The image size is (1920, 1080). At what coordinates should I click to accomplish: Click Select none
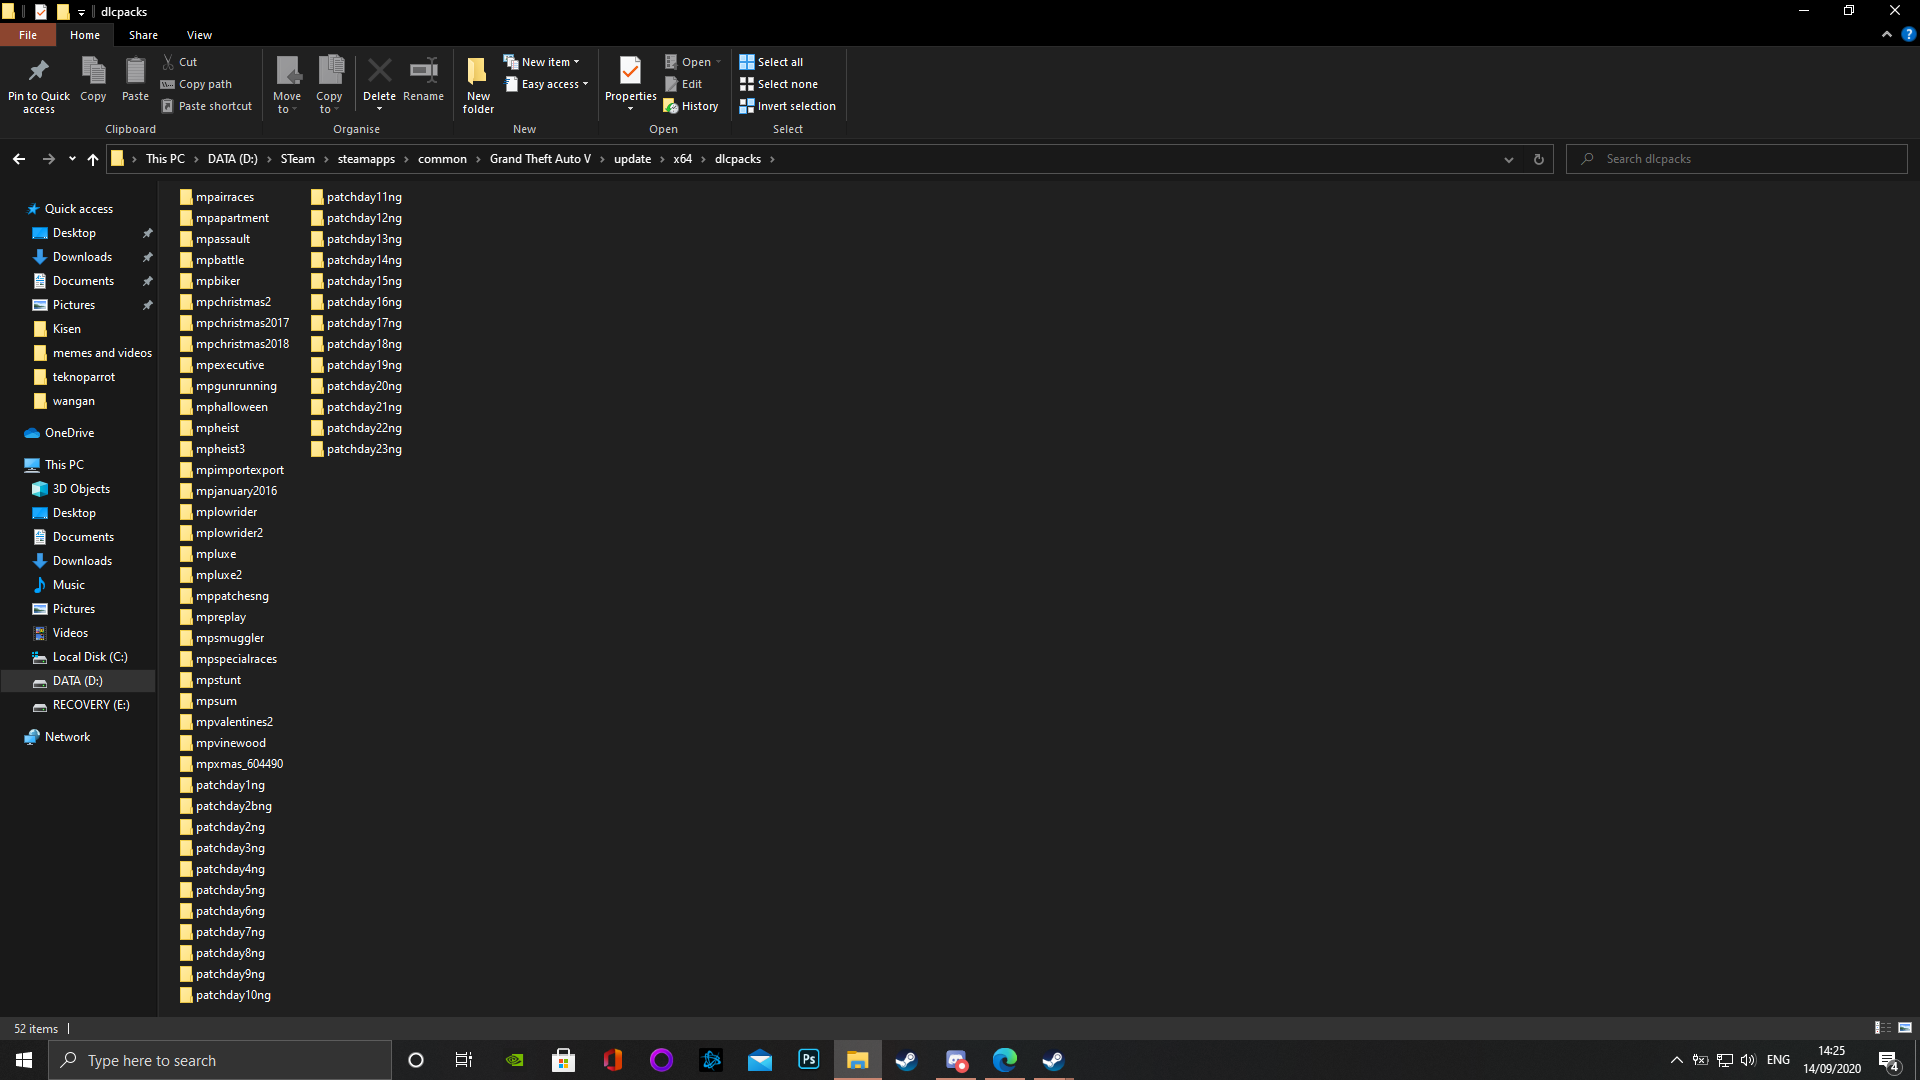click(778, 84)
